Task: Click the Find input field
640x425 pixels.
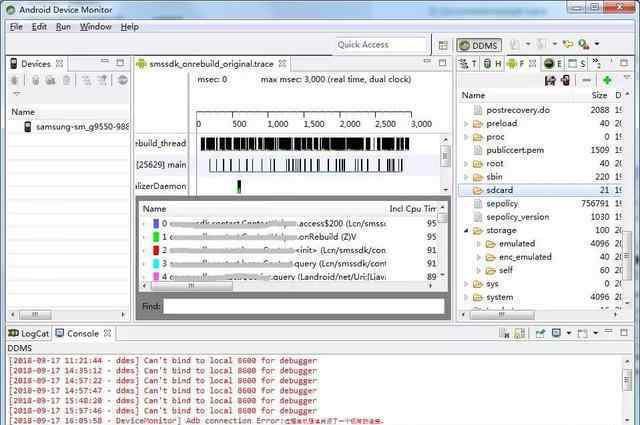Action: [x=304, y=306]
